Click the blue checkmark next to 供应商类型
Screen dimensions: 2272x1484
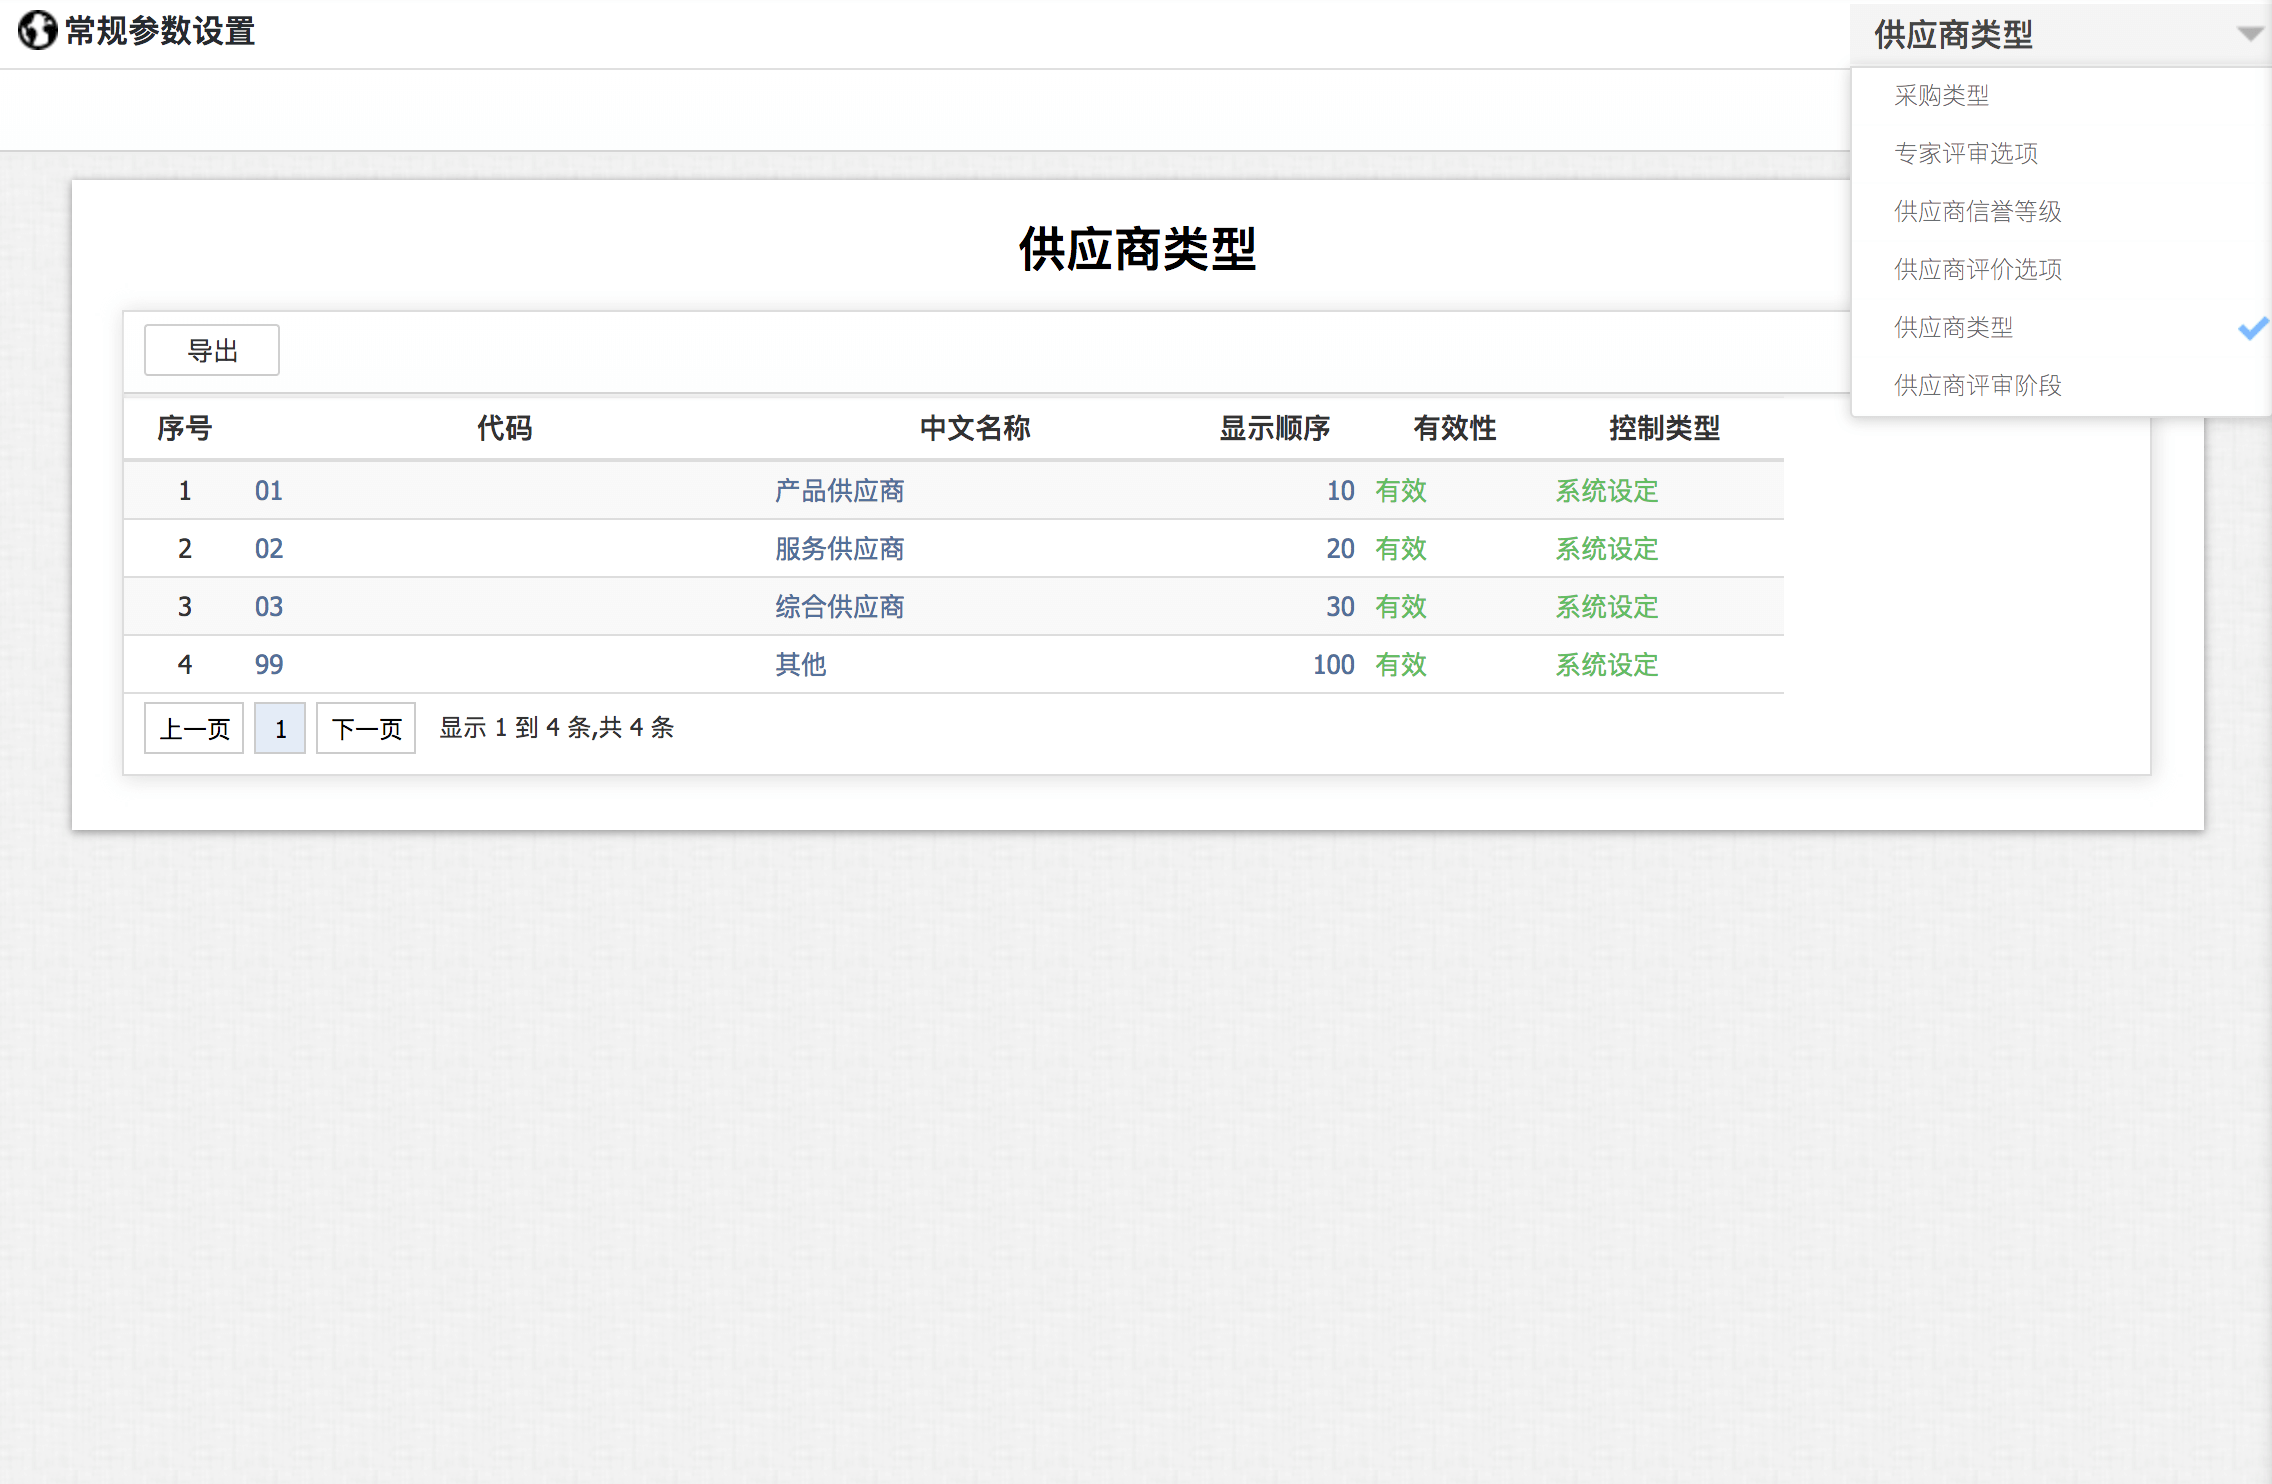click(x=2251, y=328)
